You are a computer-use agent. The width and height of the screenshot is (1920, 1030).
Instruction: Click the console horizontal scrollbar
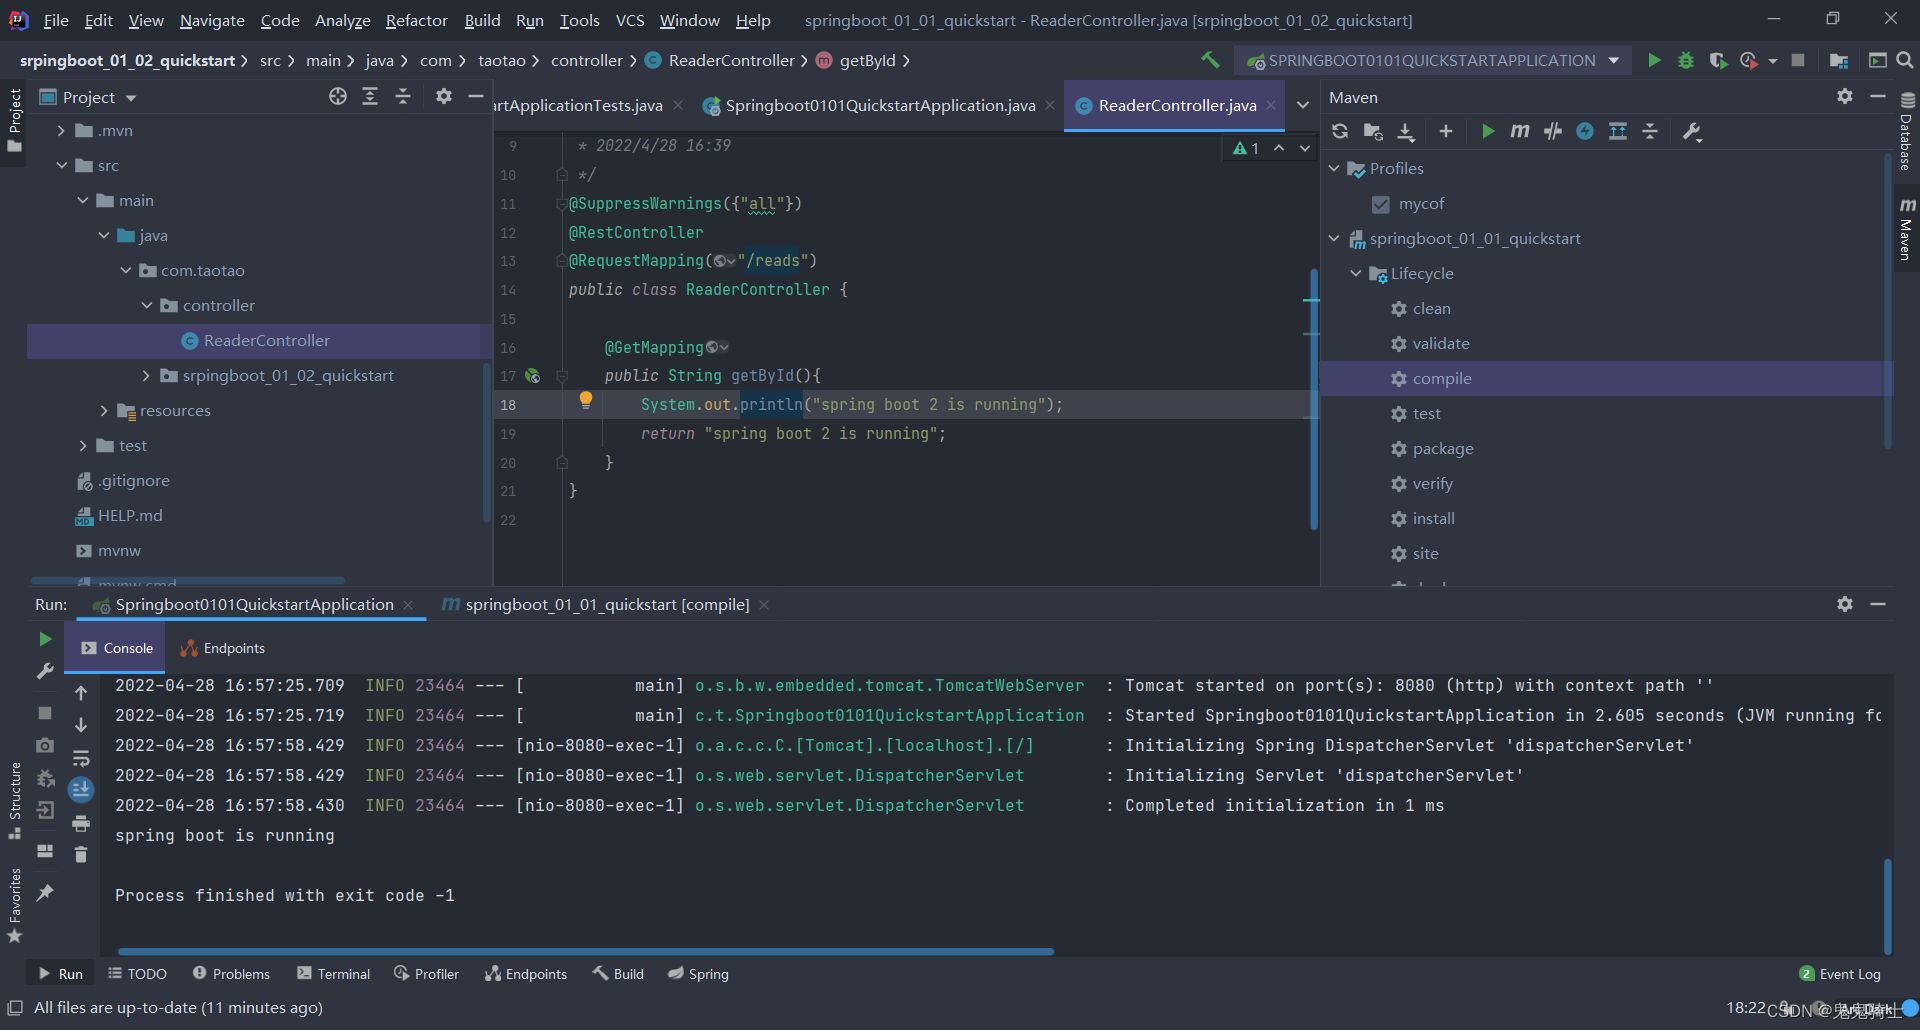pyautogui.click(x=586, y=951)
